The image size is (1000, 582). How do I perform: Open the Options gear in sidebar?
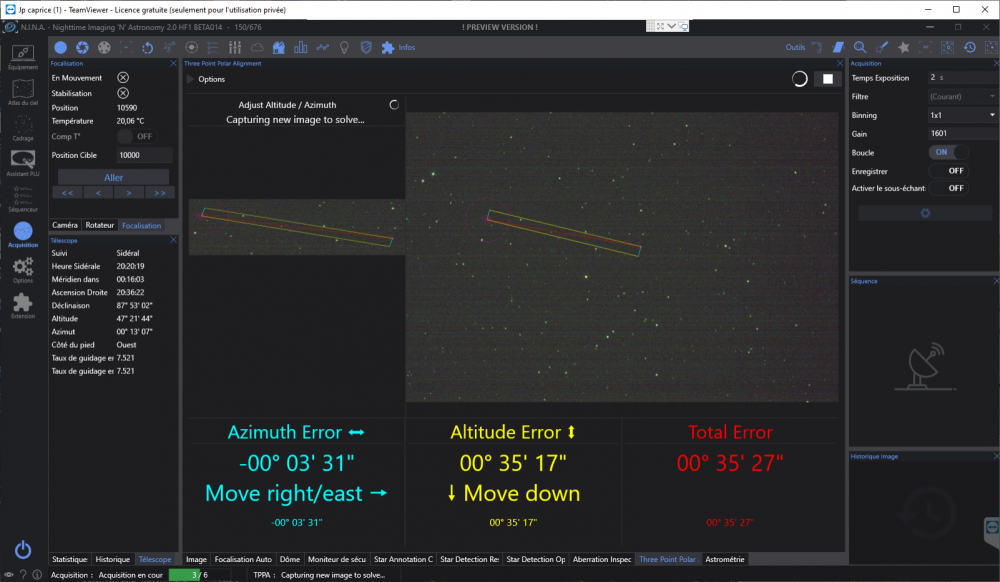(23, 270)
